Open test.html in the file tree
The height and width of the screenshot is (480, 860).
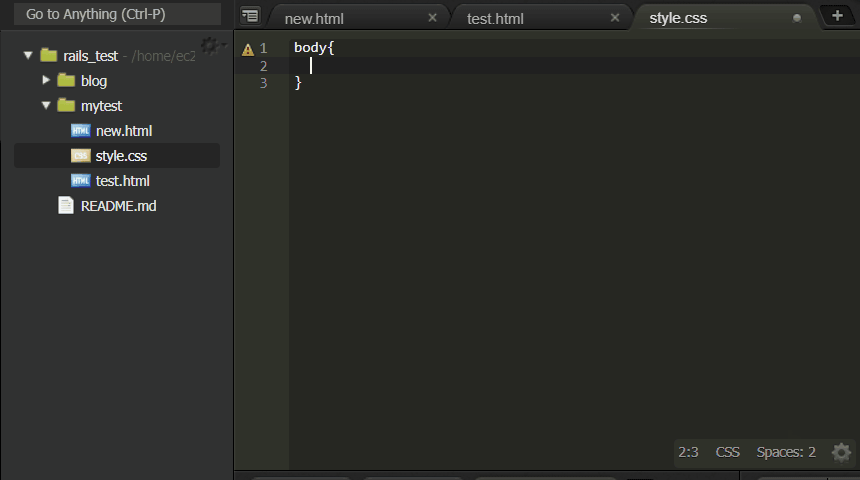coord(123,181)
